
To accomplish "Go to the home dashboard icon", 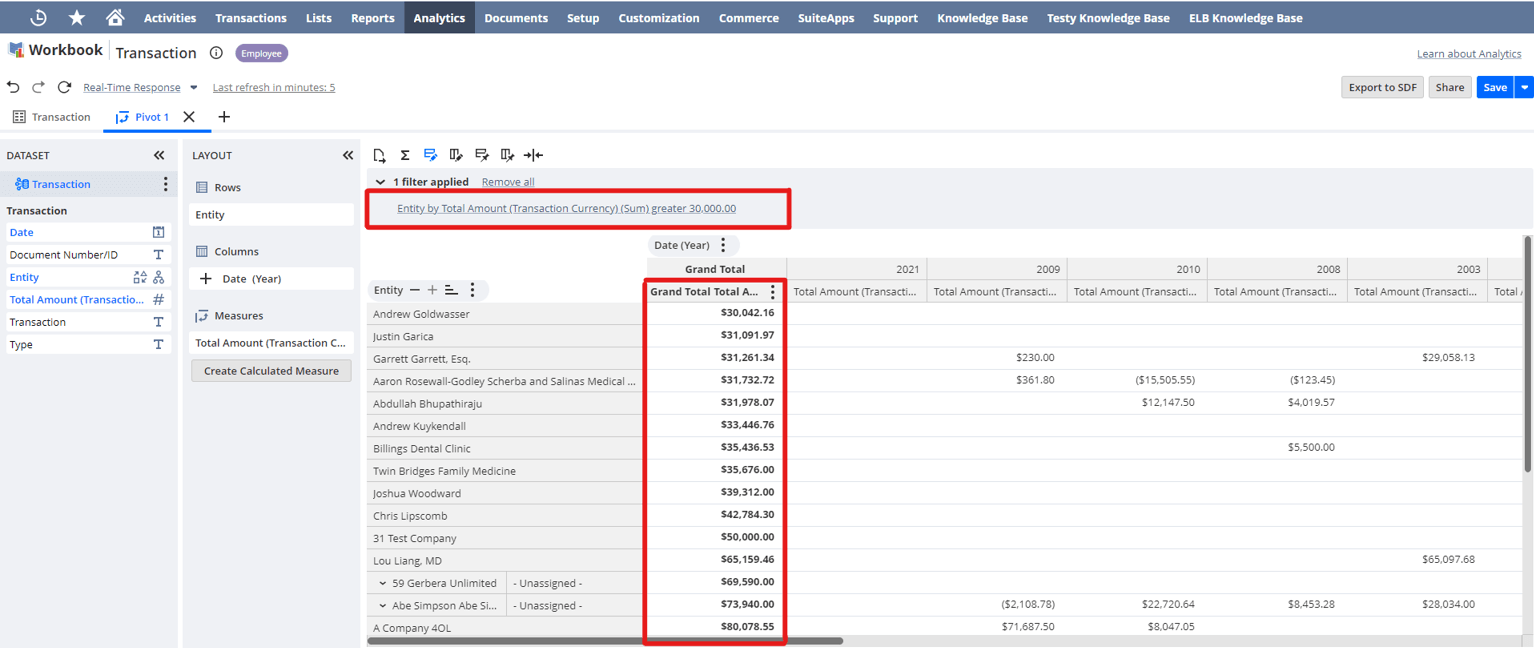I will pos(115,17).
